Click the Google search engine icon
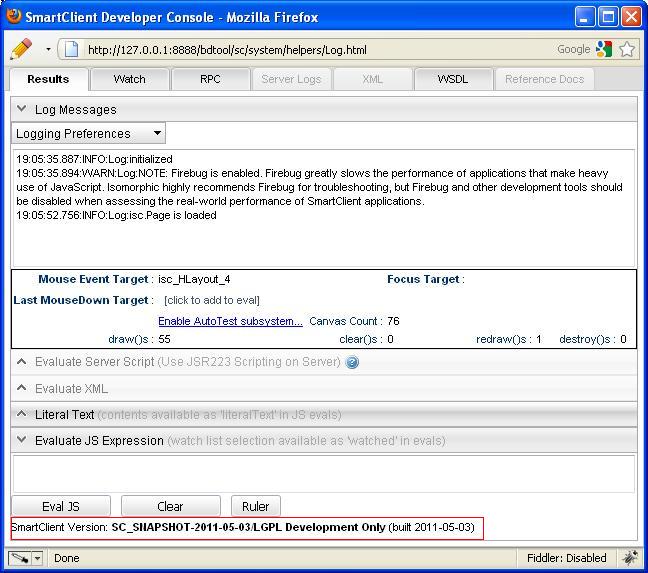Viewport: 648px width, 573px height. click(603, 49)
